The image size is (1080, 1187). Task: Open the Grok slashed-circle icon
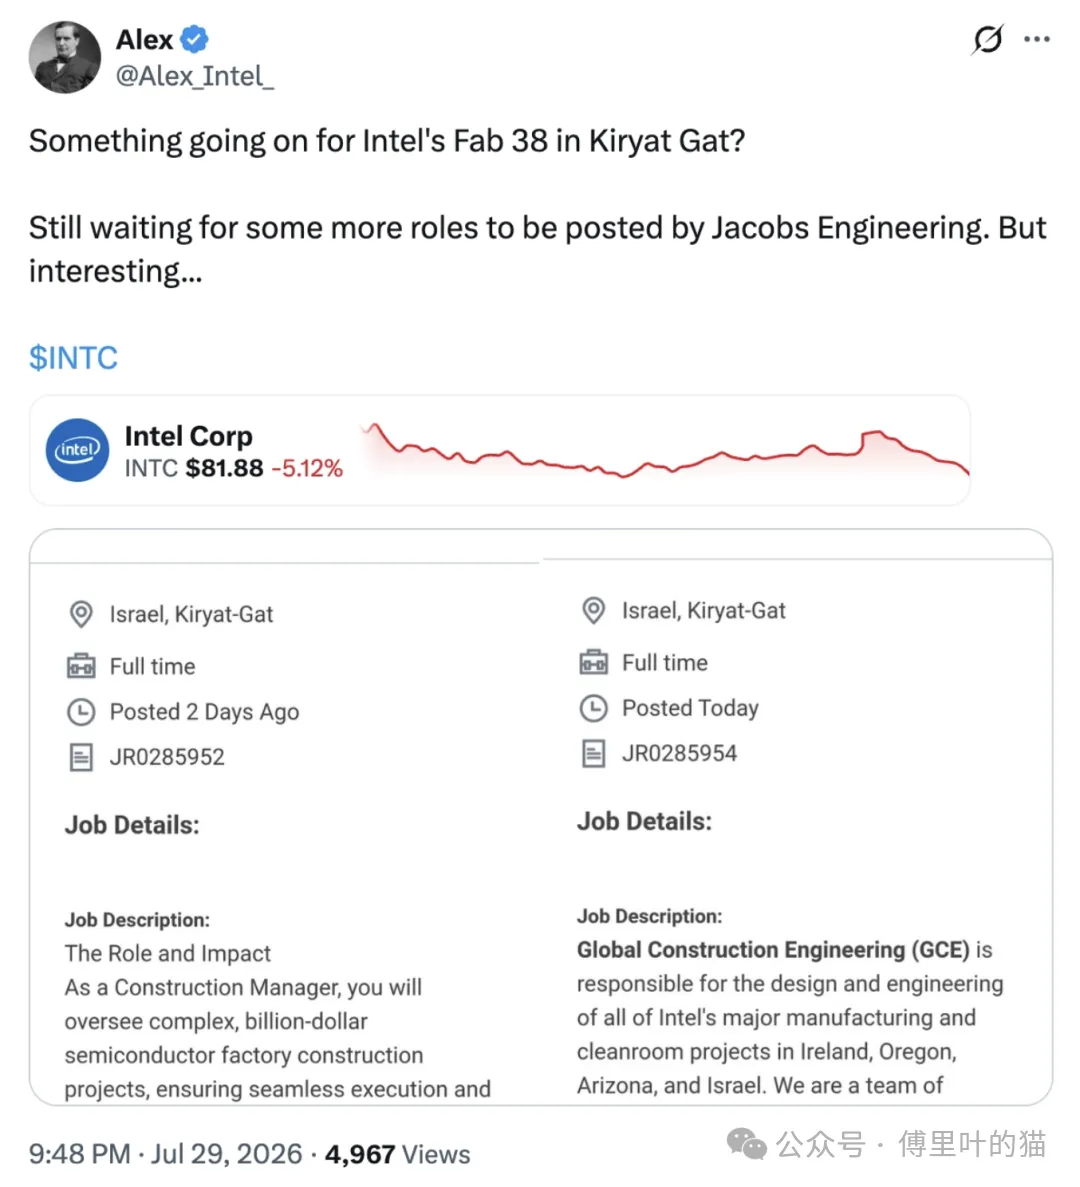point(988,39)
